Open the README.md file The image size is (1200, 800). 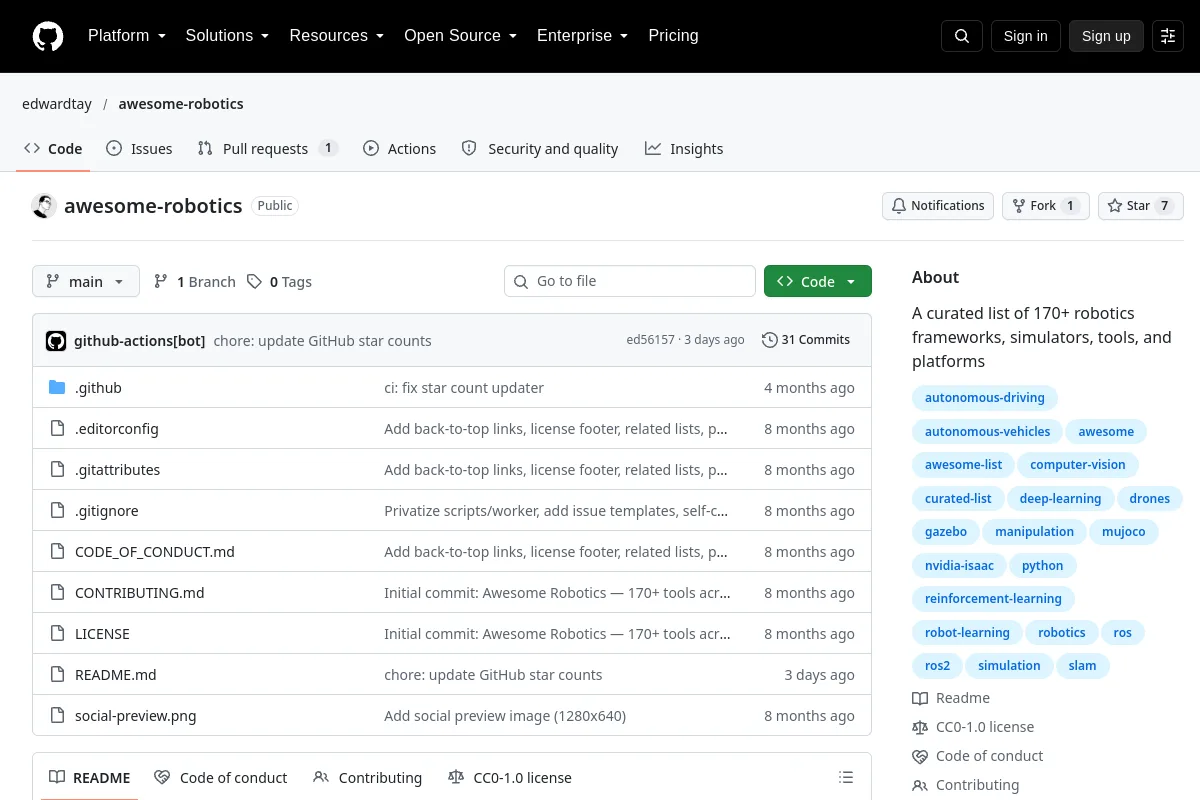116,675
